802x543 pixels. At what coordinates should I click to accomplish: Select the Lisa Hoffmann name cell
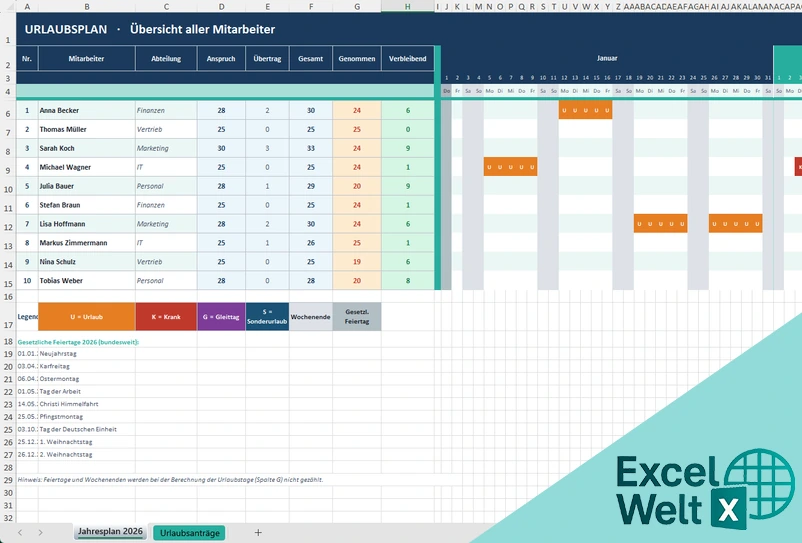click(87, 224)
